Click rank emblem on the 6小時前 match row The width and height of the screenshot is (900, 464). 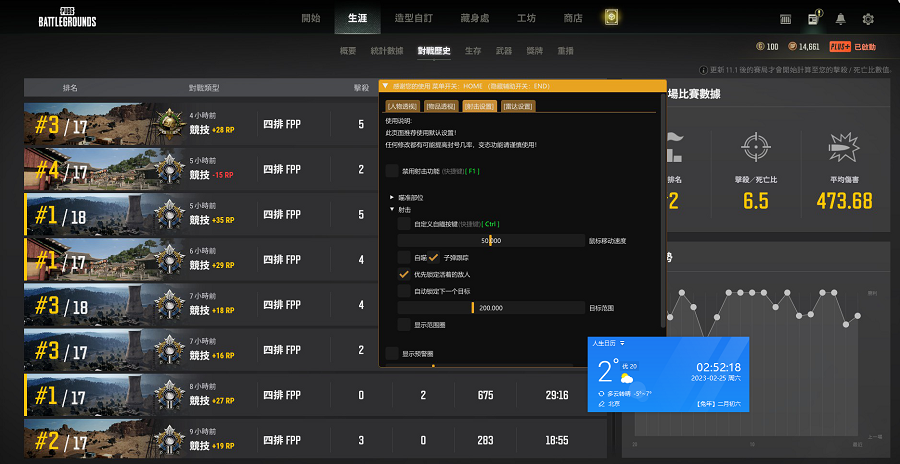[x=169, y=260]
